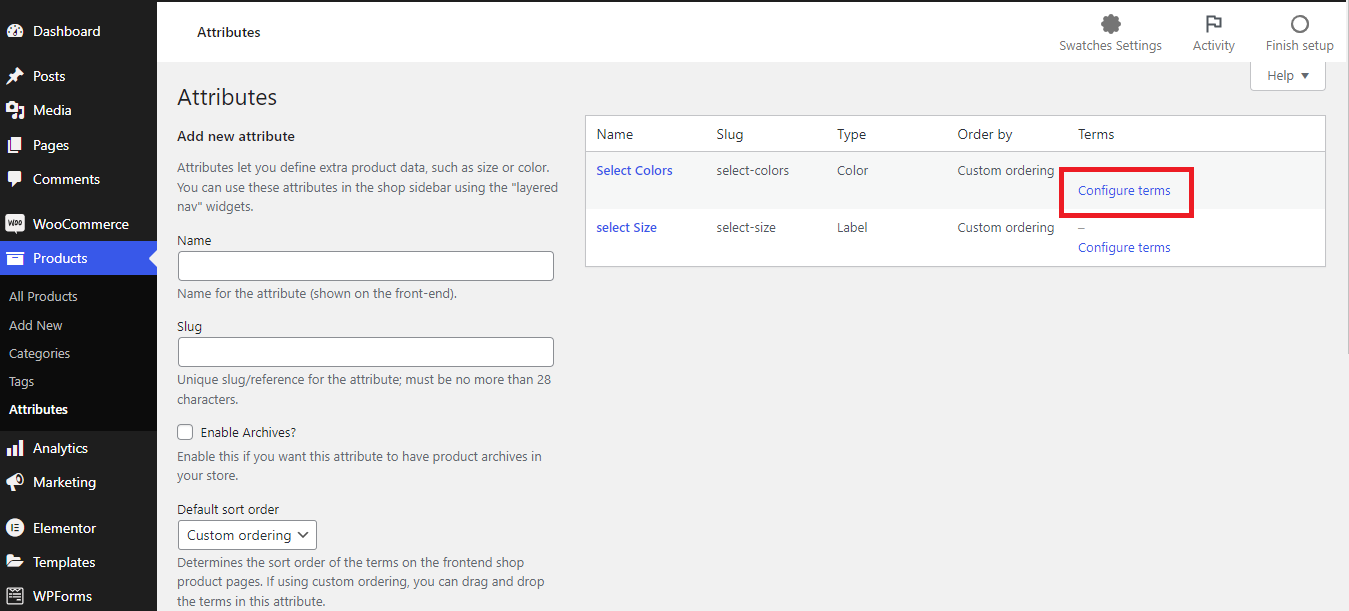Click the Marketing megaphone icon
1349x611 pixels.
15,482
